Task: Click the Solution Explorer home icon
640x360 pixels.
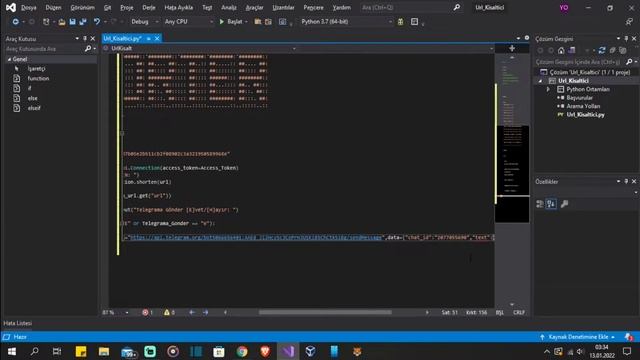Action: (x=561, y=50)
